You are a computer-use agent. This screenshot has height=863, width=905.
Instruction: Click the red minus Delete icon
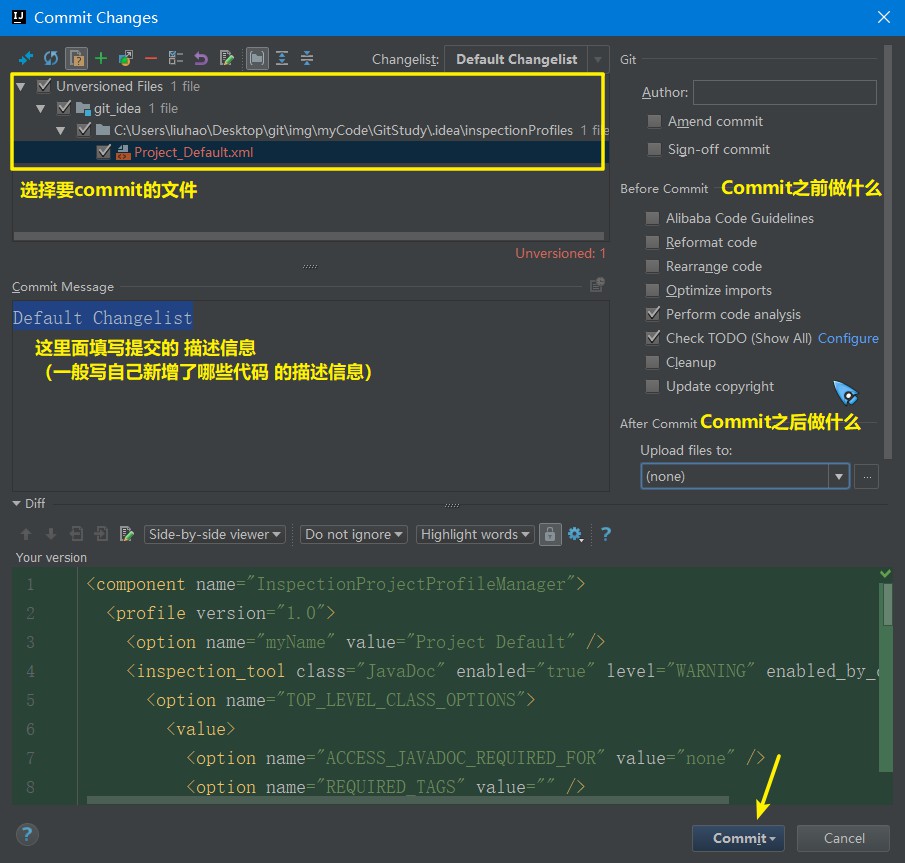(x=151, y=58)
